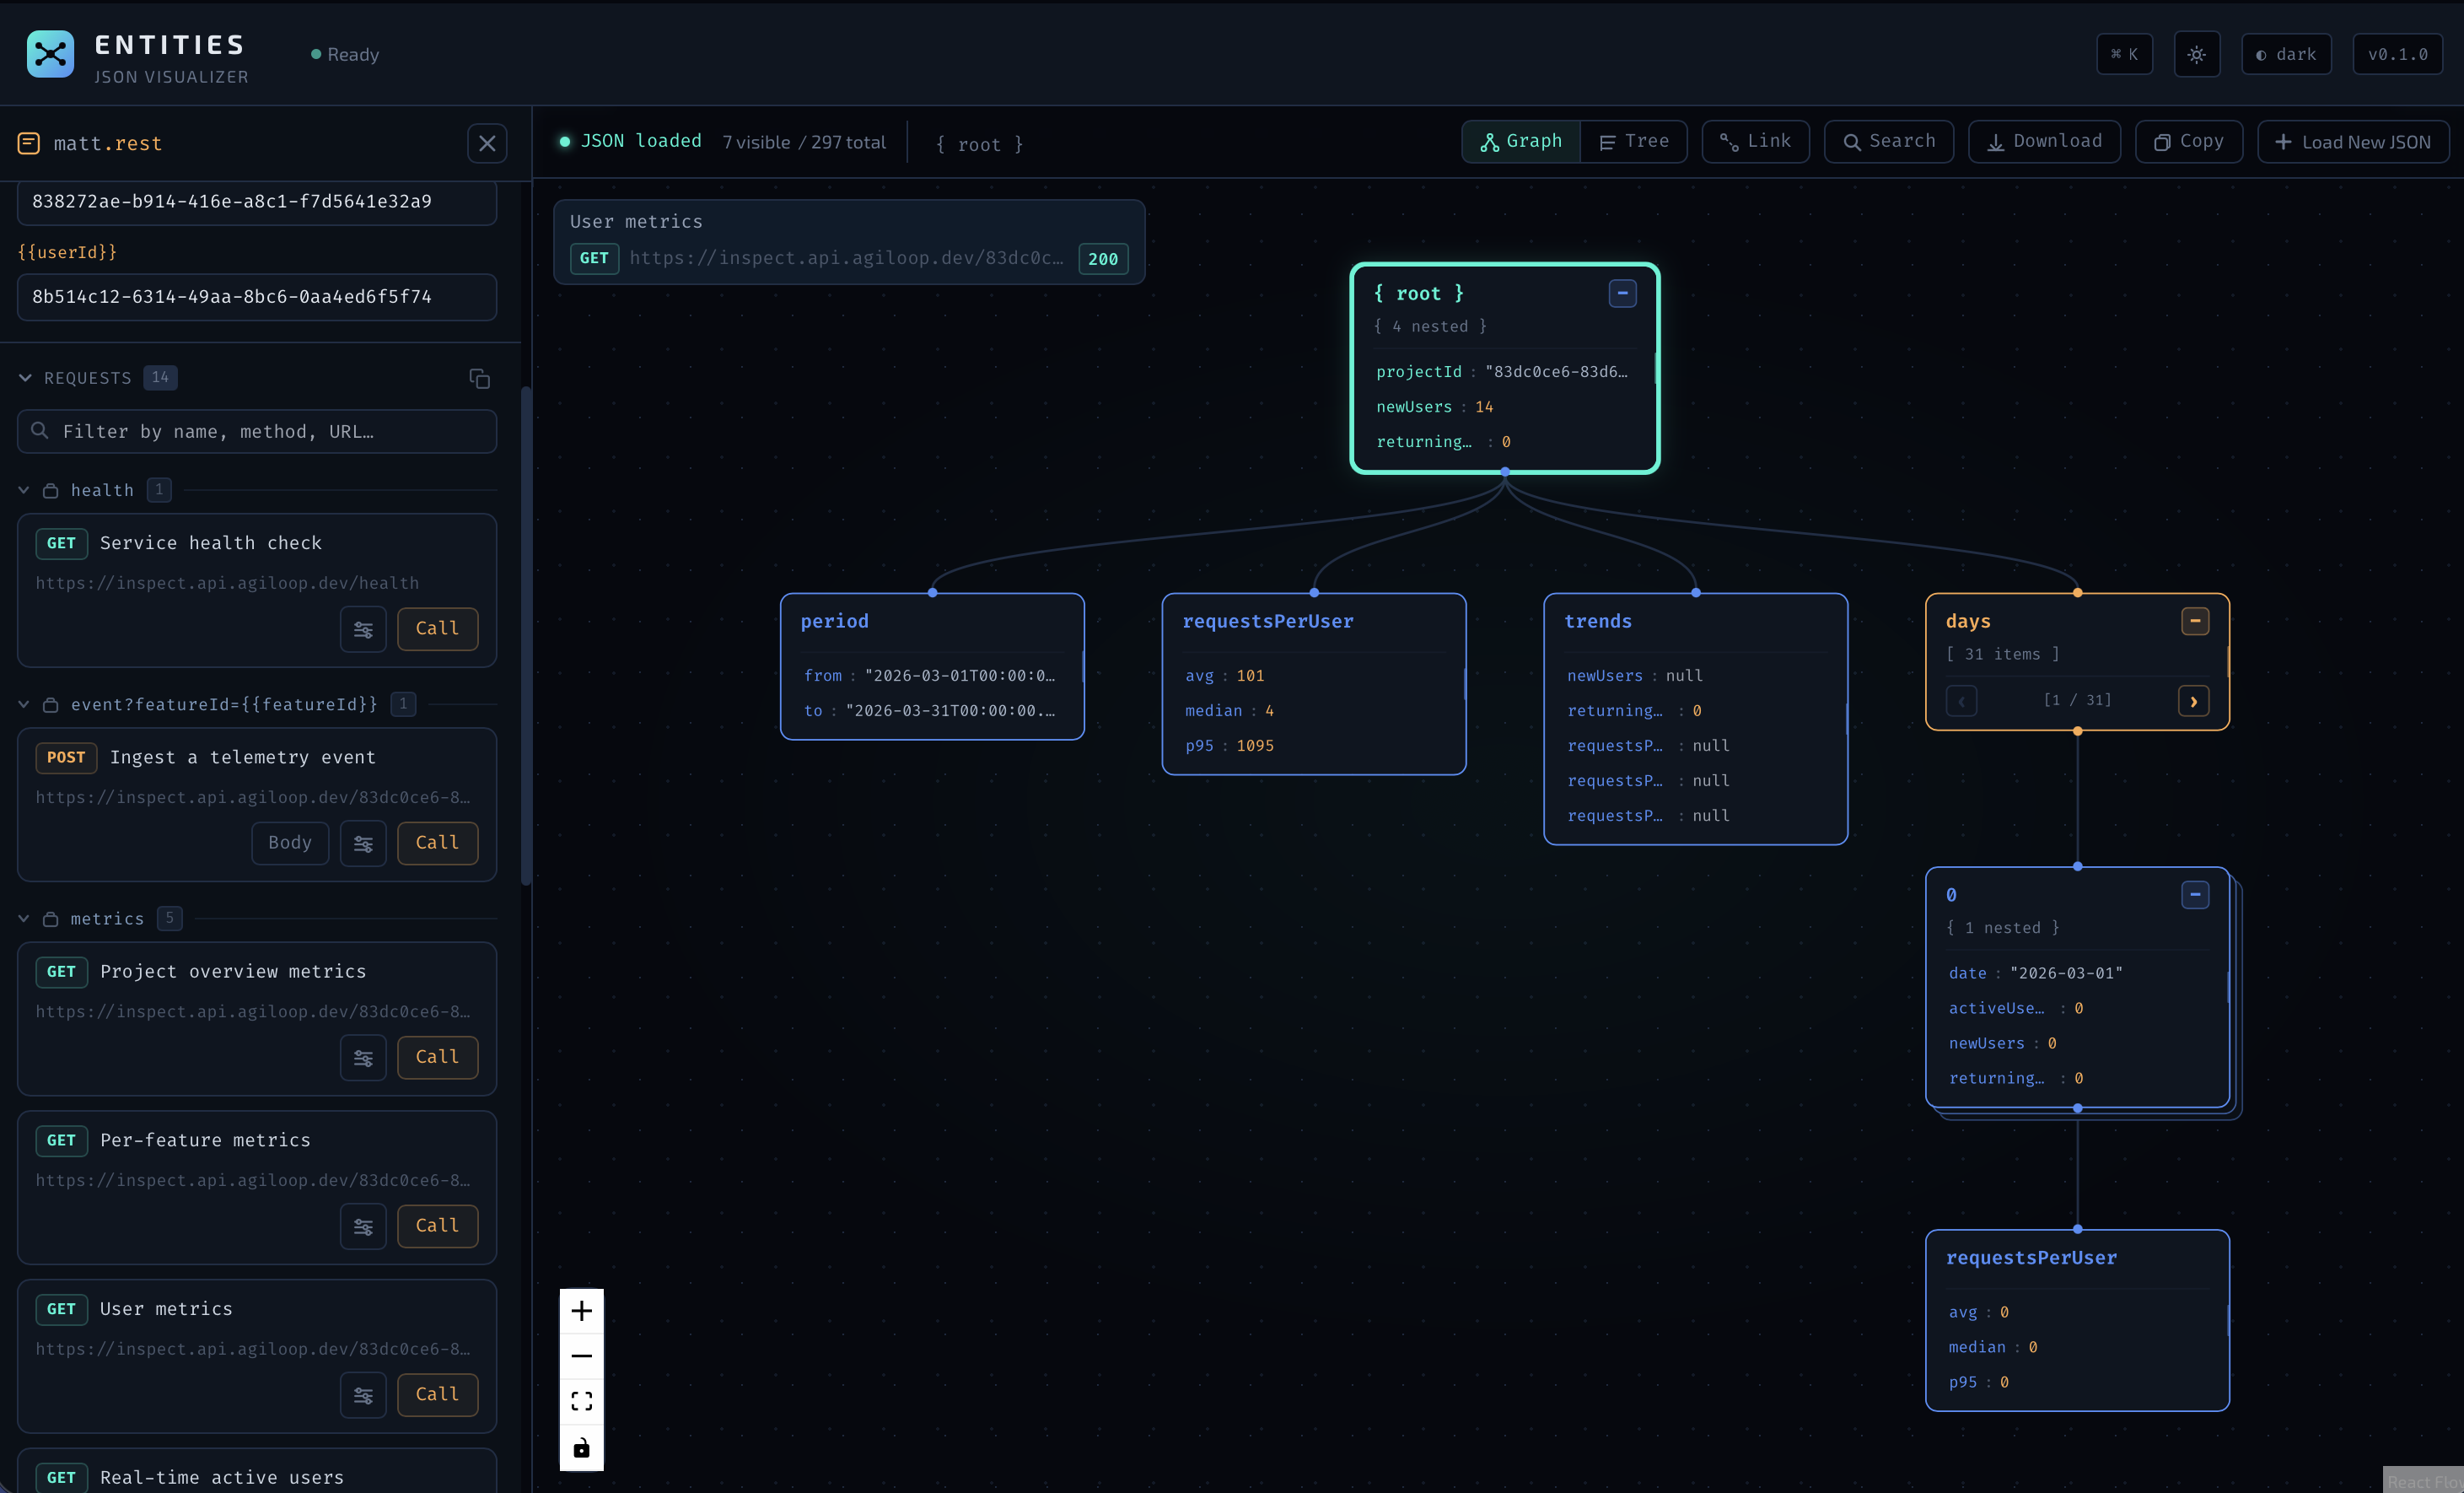Download the JSON file
The width and height of the screenshot is (2464, 1493).
pos(2043,141)
